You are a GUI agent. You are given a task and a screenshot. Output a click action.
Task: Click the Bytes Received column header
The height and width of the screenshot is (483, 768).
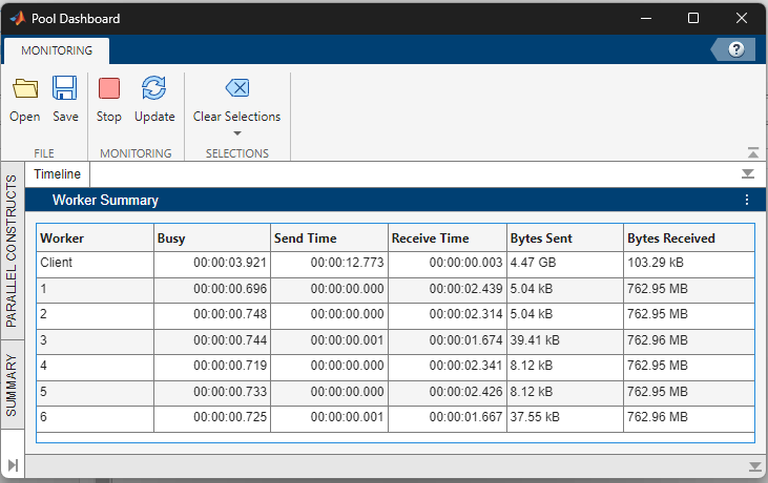pos(686,238)
